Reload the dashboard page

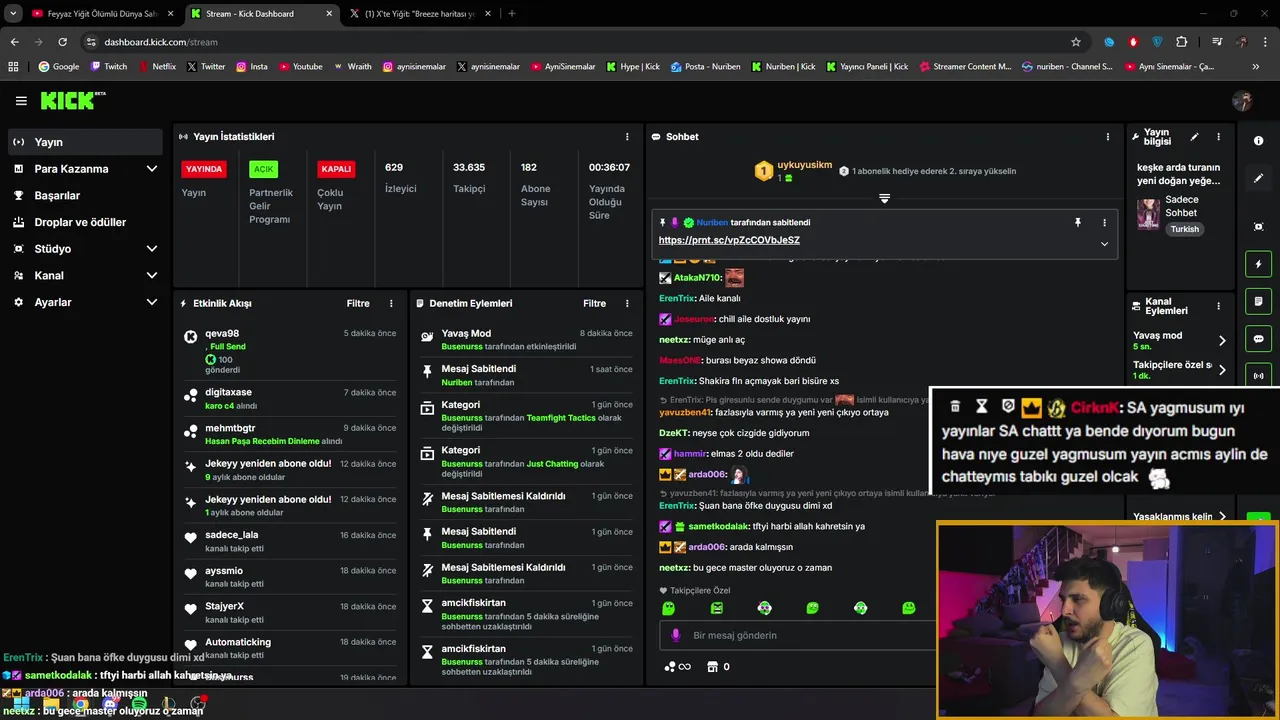point(62,42)
